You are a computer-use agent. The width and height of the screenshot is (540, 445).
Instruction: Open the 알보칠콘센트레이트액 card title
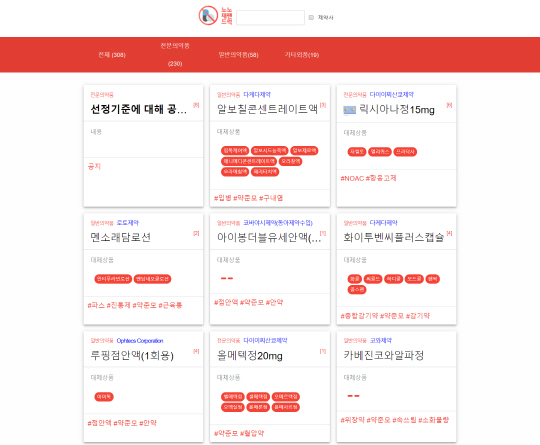[x=267, y=109]
